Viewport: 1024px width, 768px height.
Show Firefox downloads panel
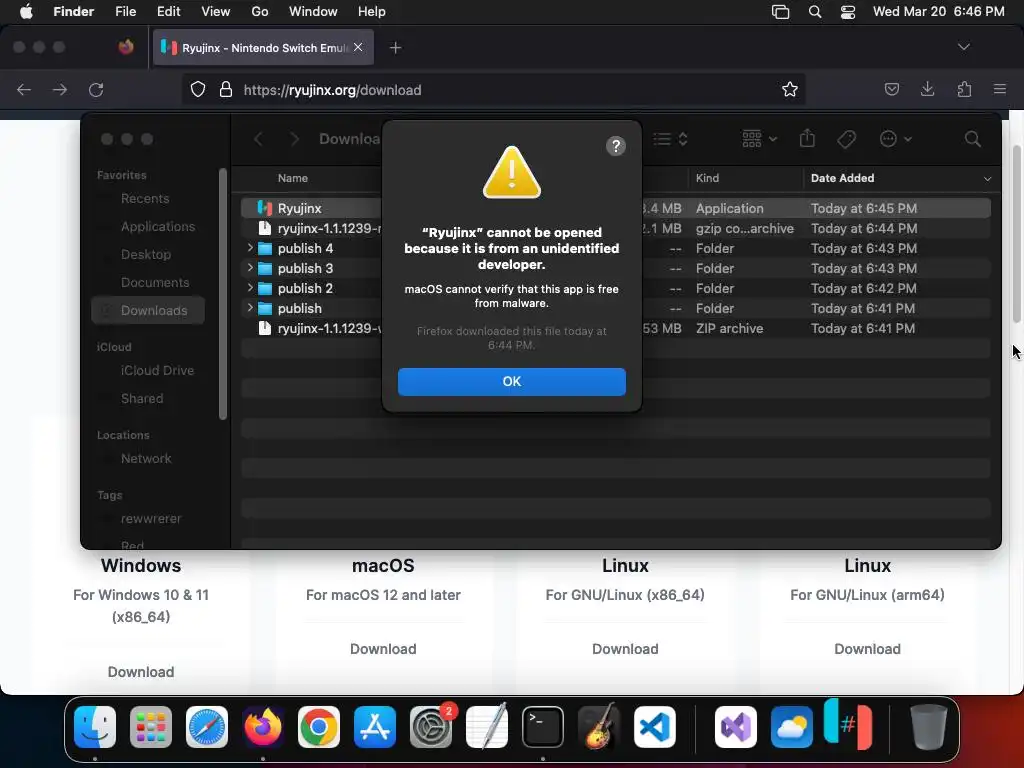927,89
